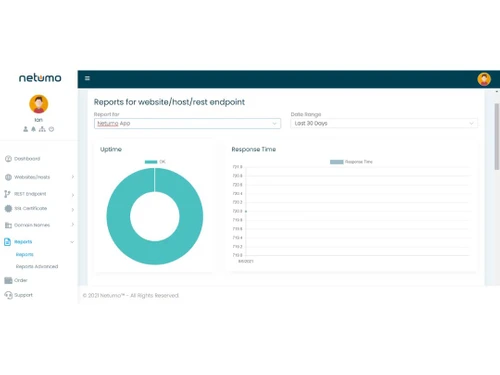Open the Support page link
The height and width of the screenshot is (375, 500).
[23, 295]
